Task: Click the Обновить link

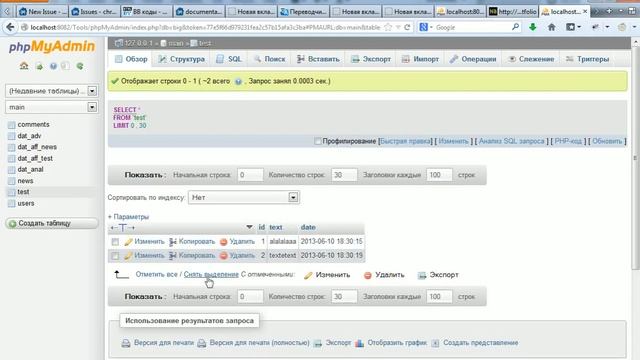Action: (607, 141)
